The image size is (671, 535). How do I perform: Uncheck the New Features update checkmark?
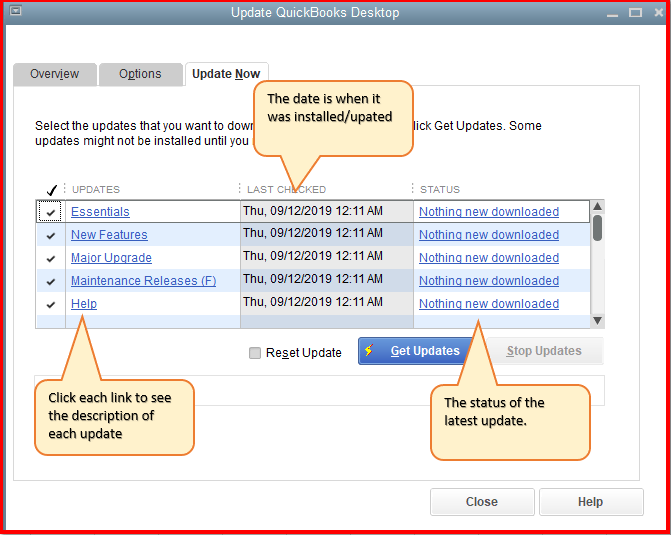(51, 235)
